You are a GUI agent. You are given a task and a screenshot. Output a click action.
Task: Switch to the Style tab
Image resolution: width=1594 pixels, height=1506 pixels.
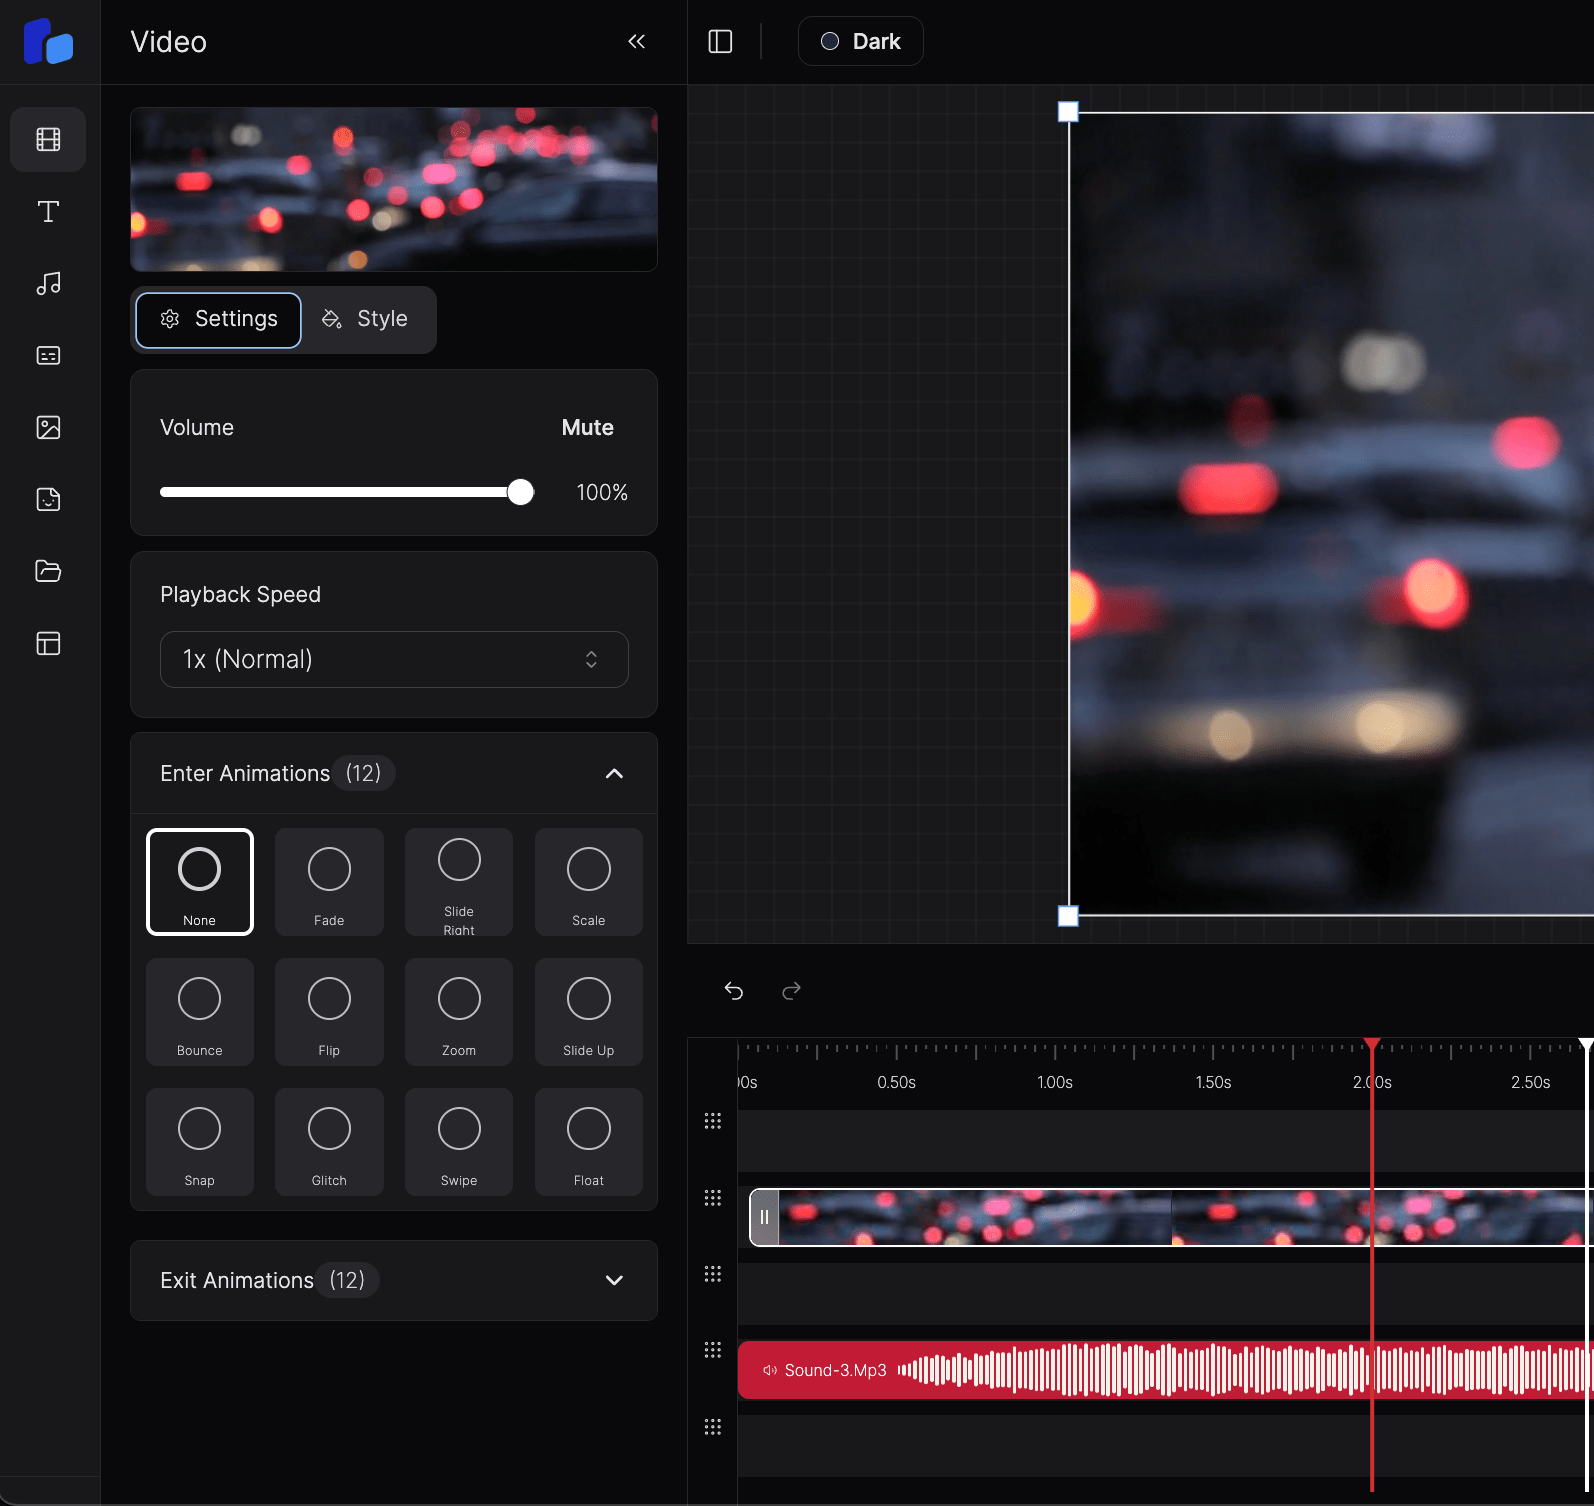click(366, 319)
